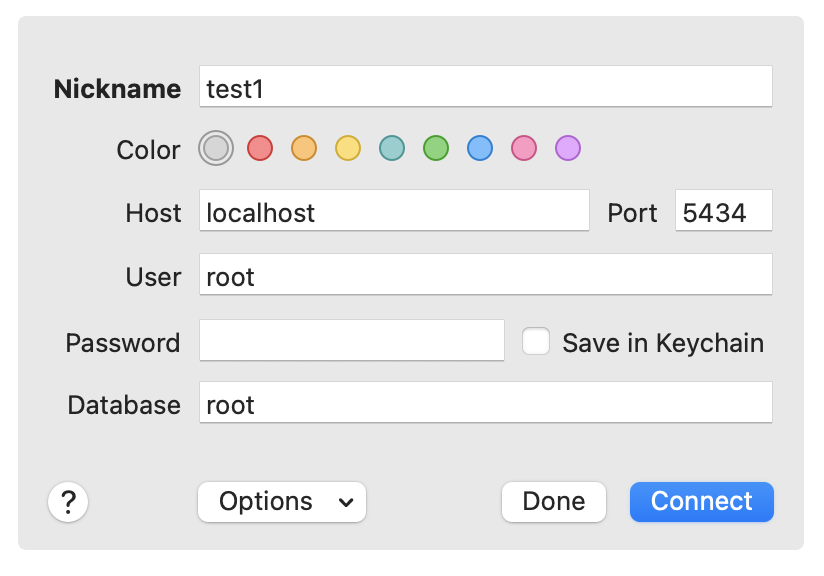Enable Save in Keychain checkbox

pos(536,342)
